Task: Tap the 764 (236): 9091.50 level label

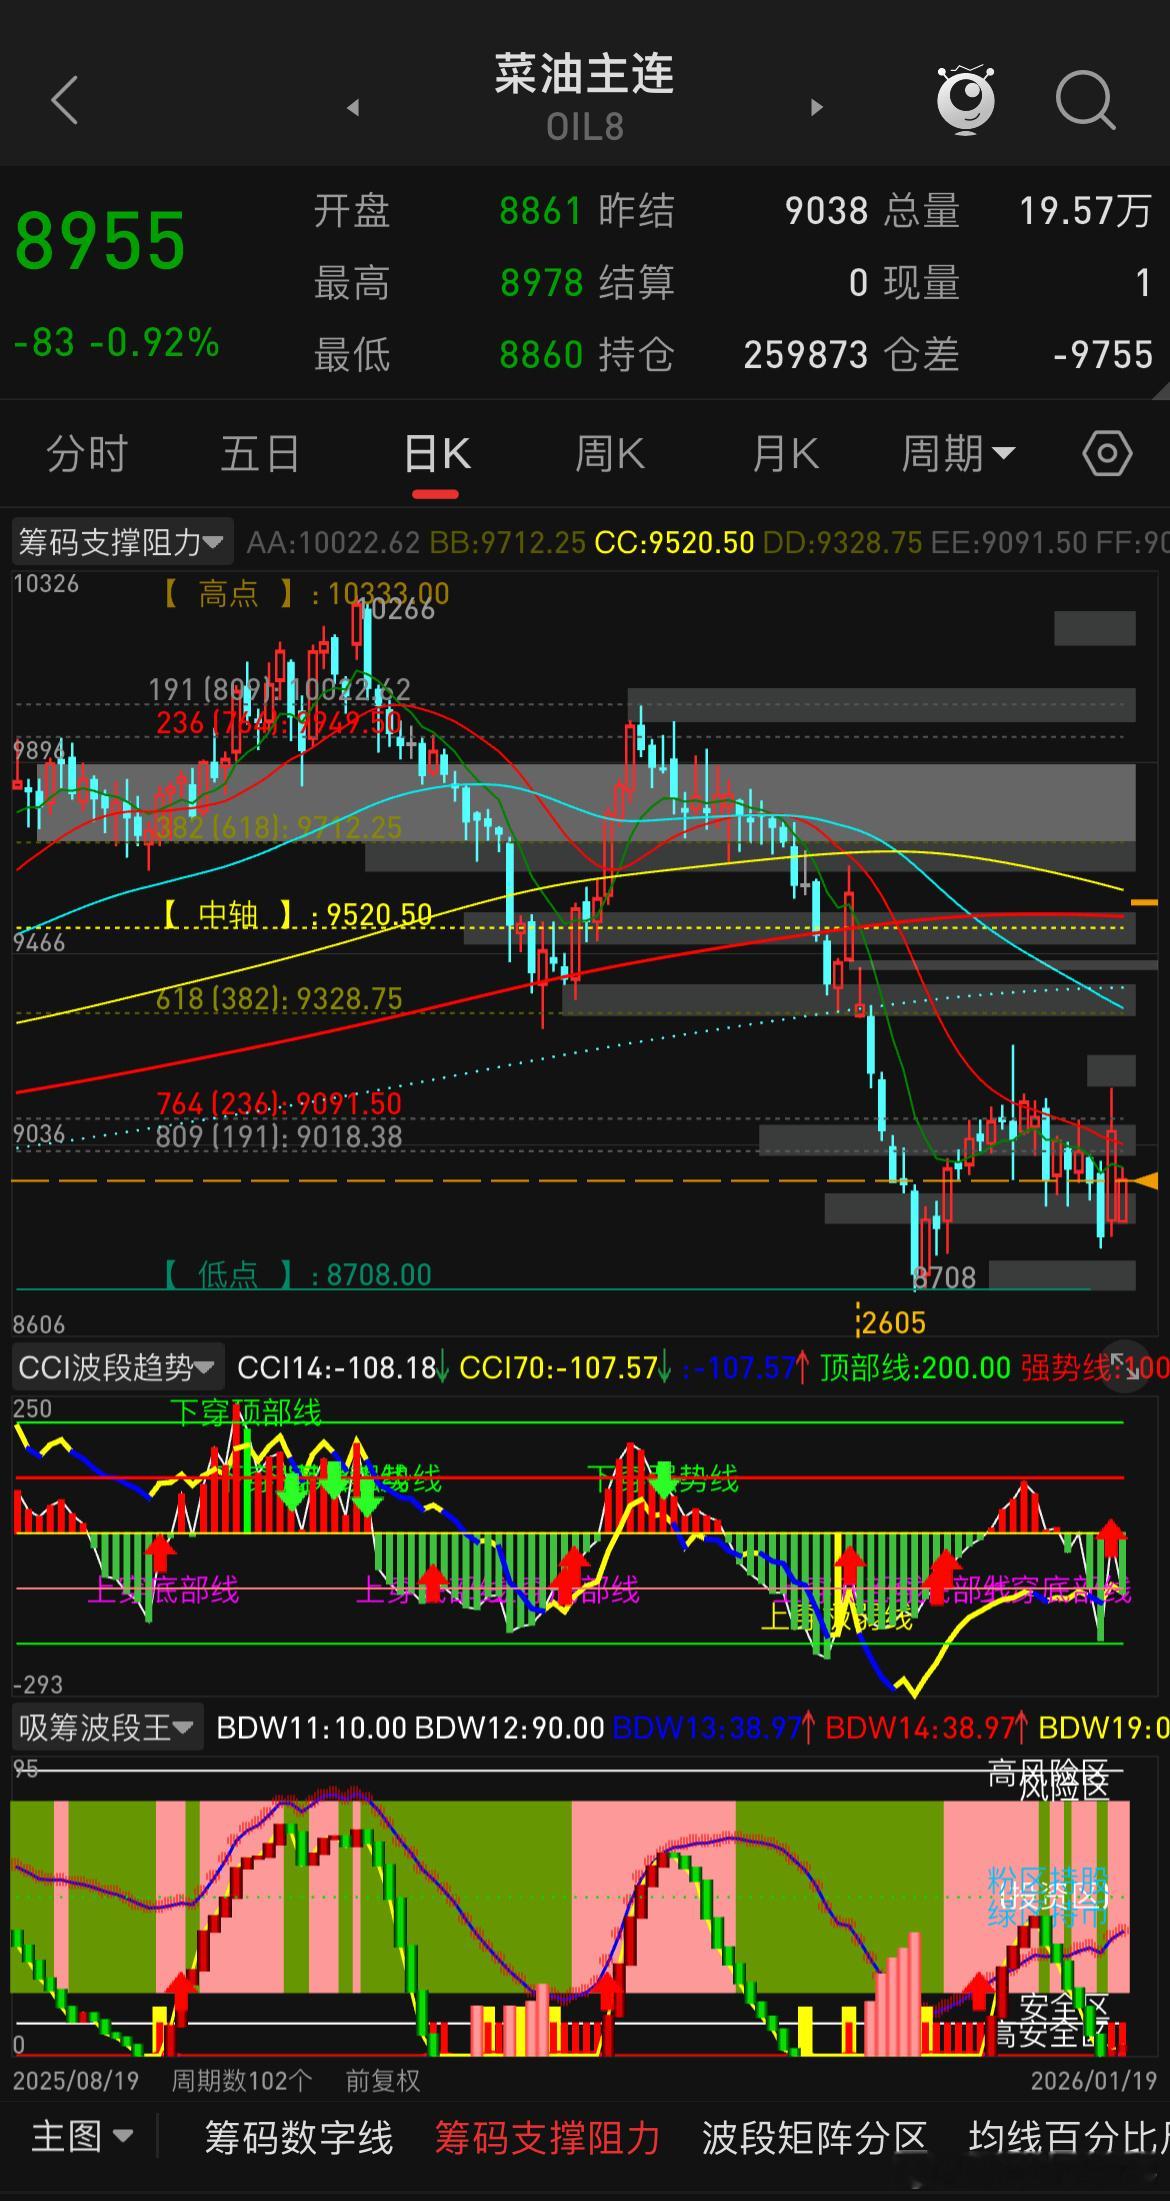Action: (x=279, y=1103)
